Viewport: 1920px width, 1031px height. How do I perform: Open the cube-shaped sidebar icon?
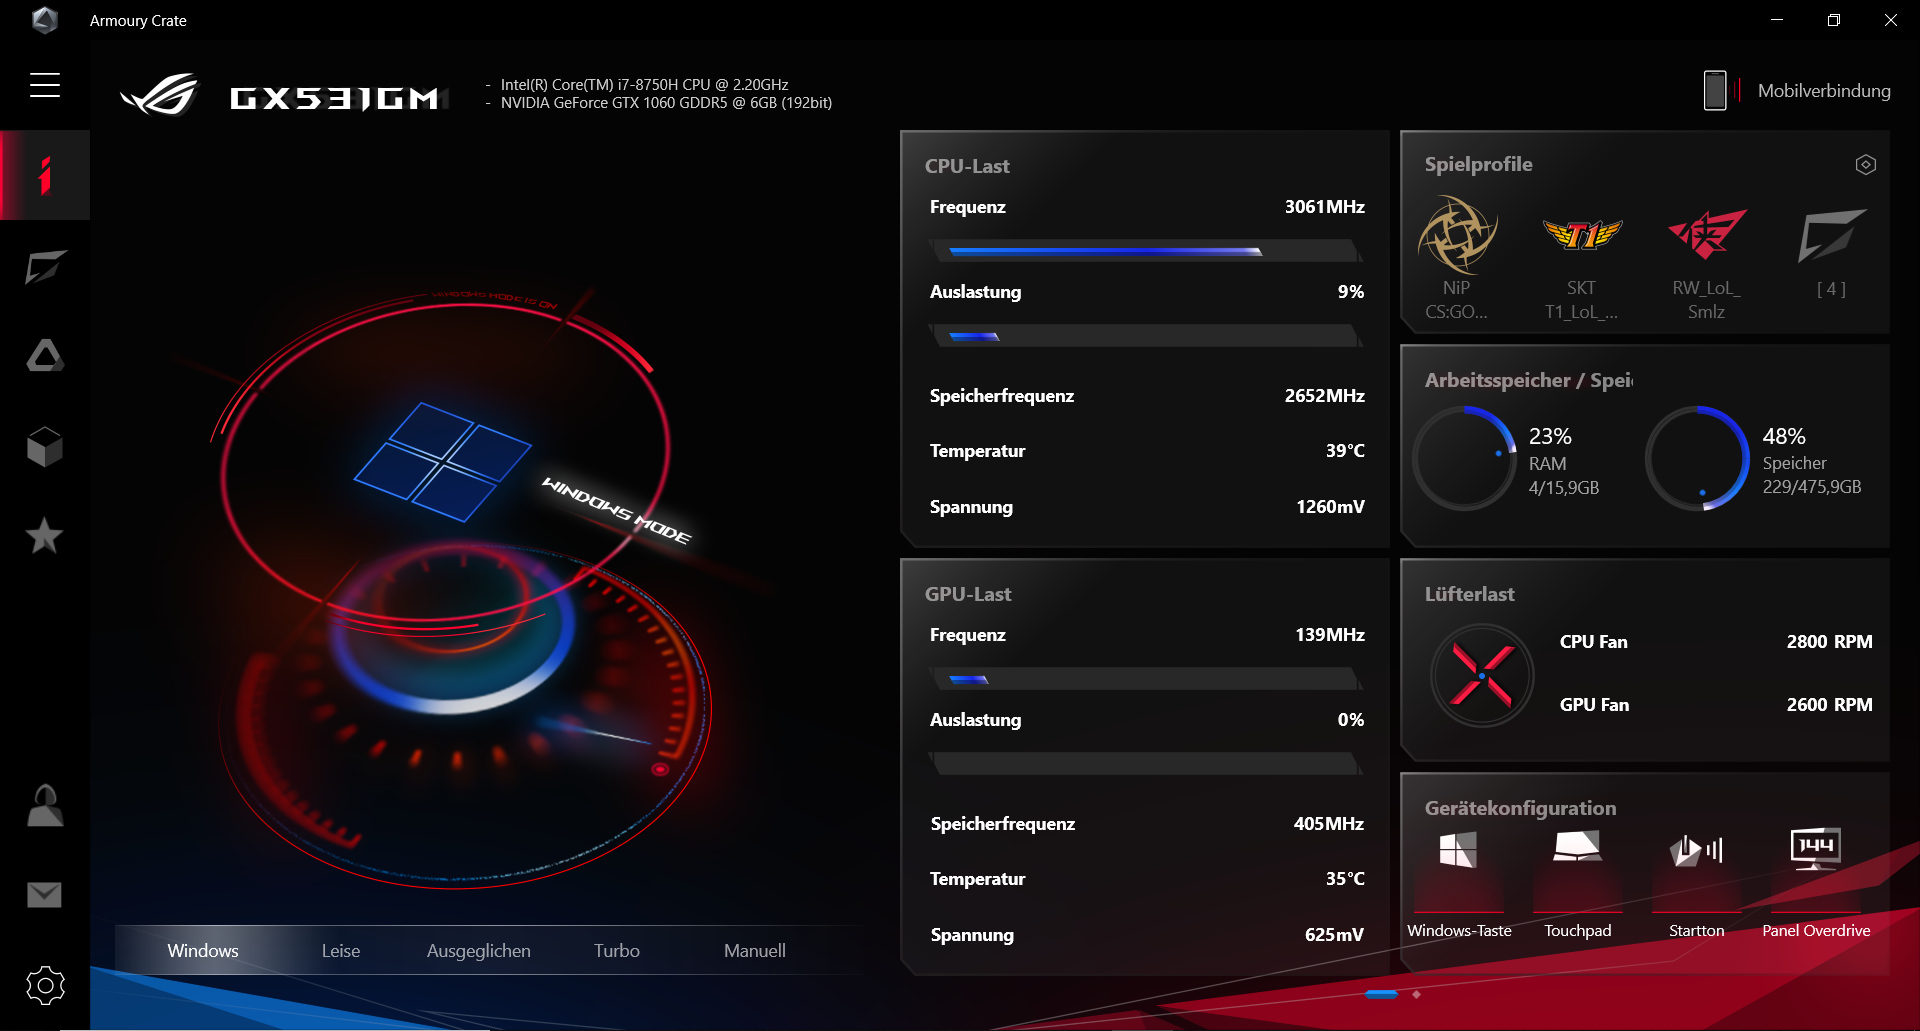(x=45, y=446)
